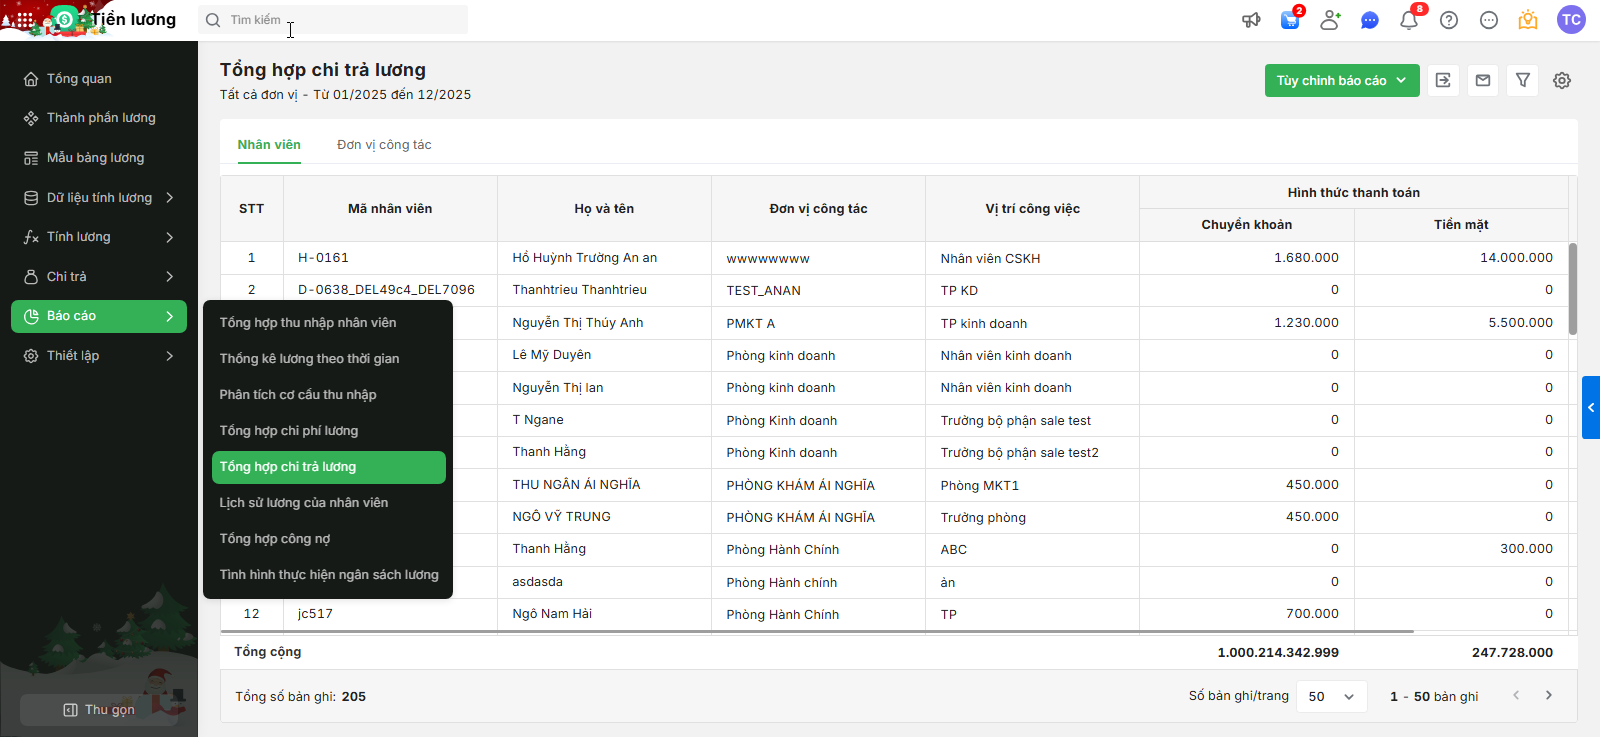Click position Trưởng bộ phận sale test2

click(1019, 453)
